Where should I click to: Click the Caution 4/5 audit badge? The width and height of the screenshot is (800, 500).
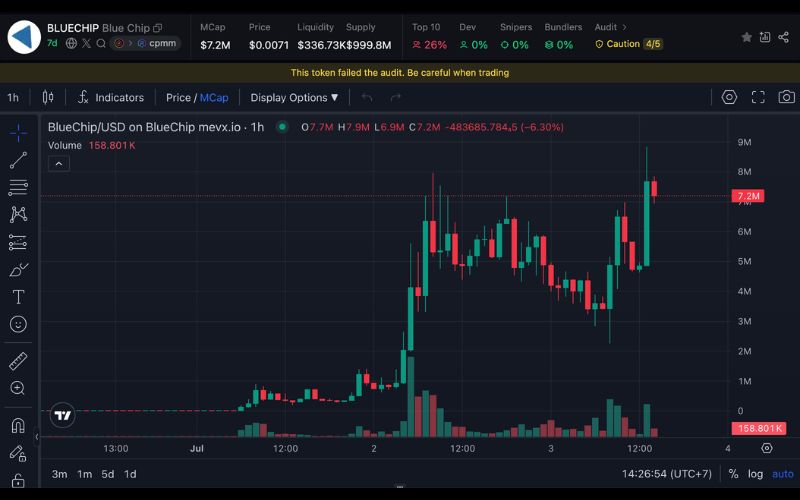click(x=629, y=44)
